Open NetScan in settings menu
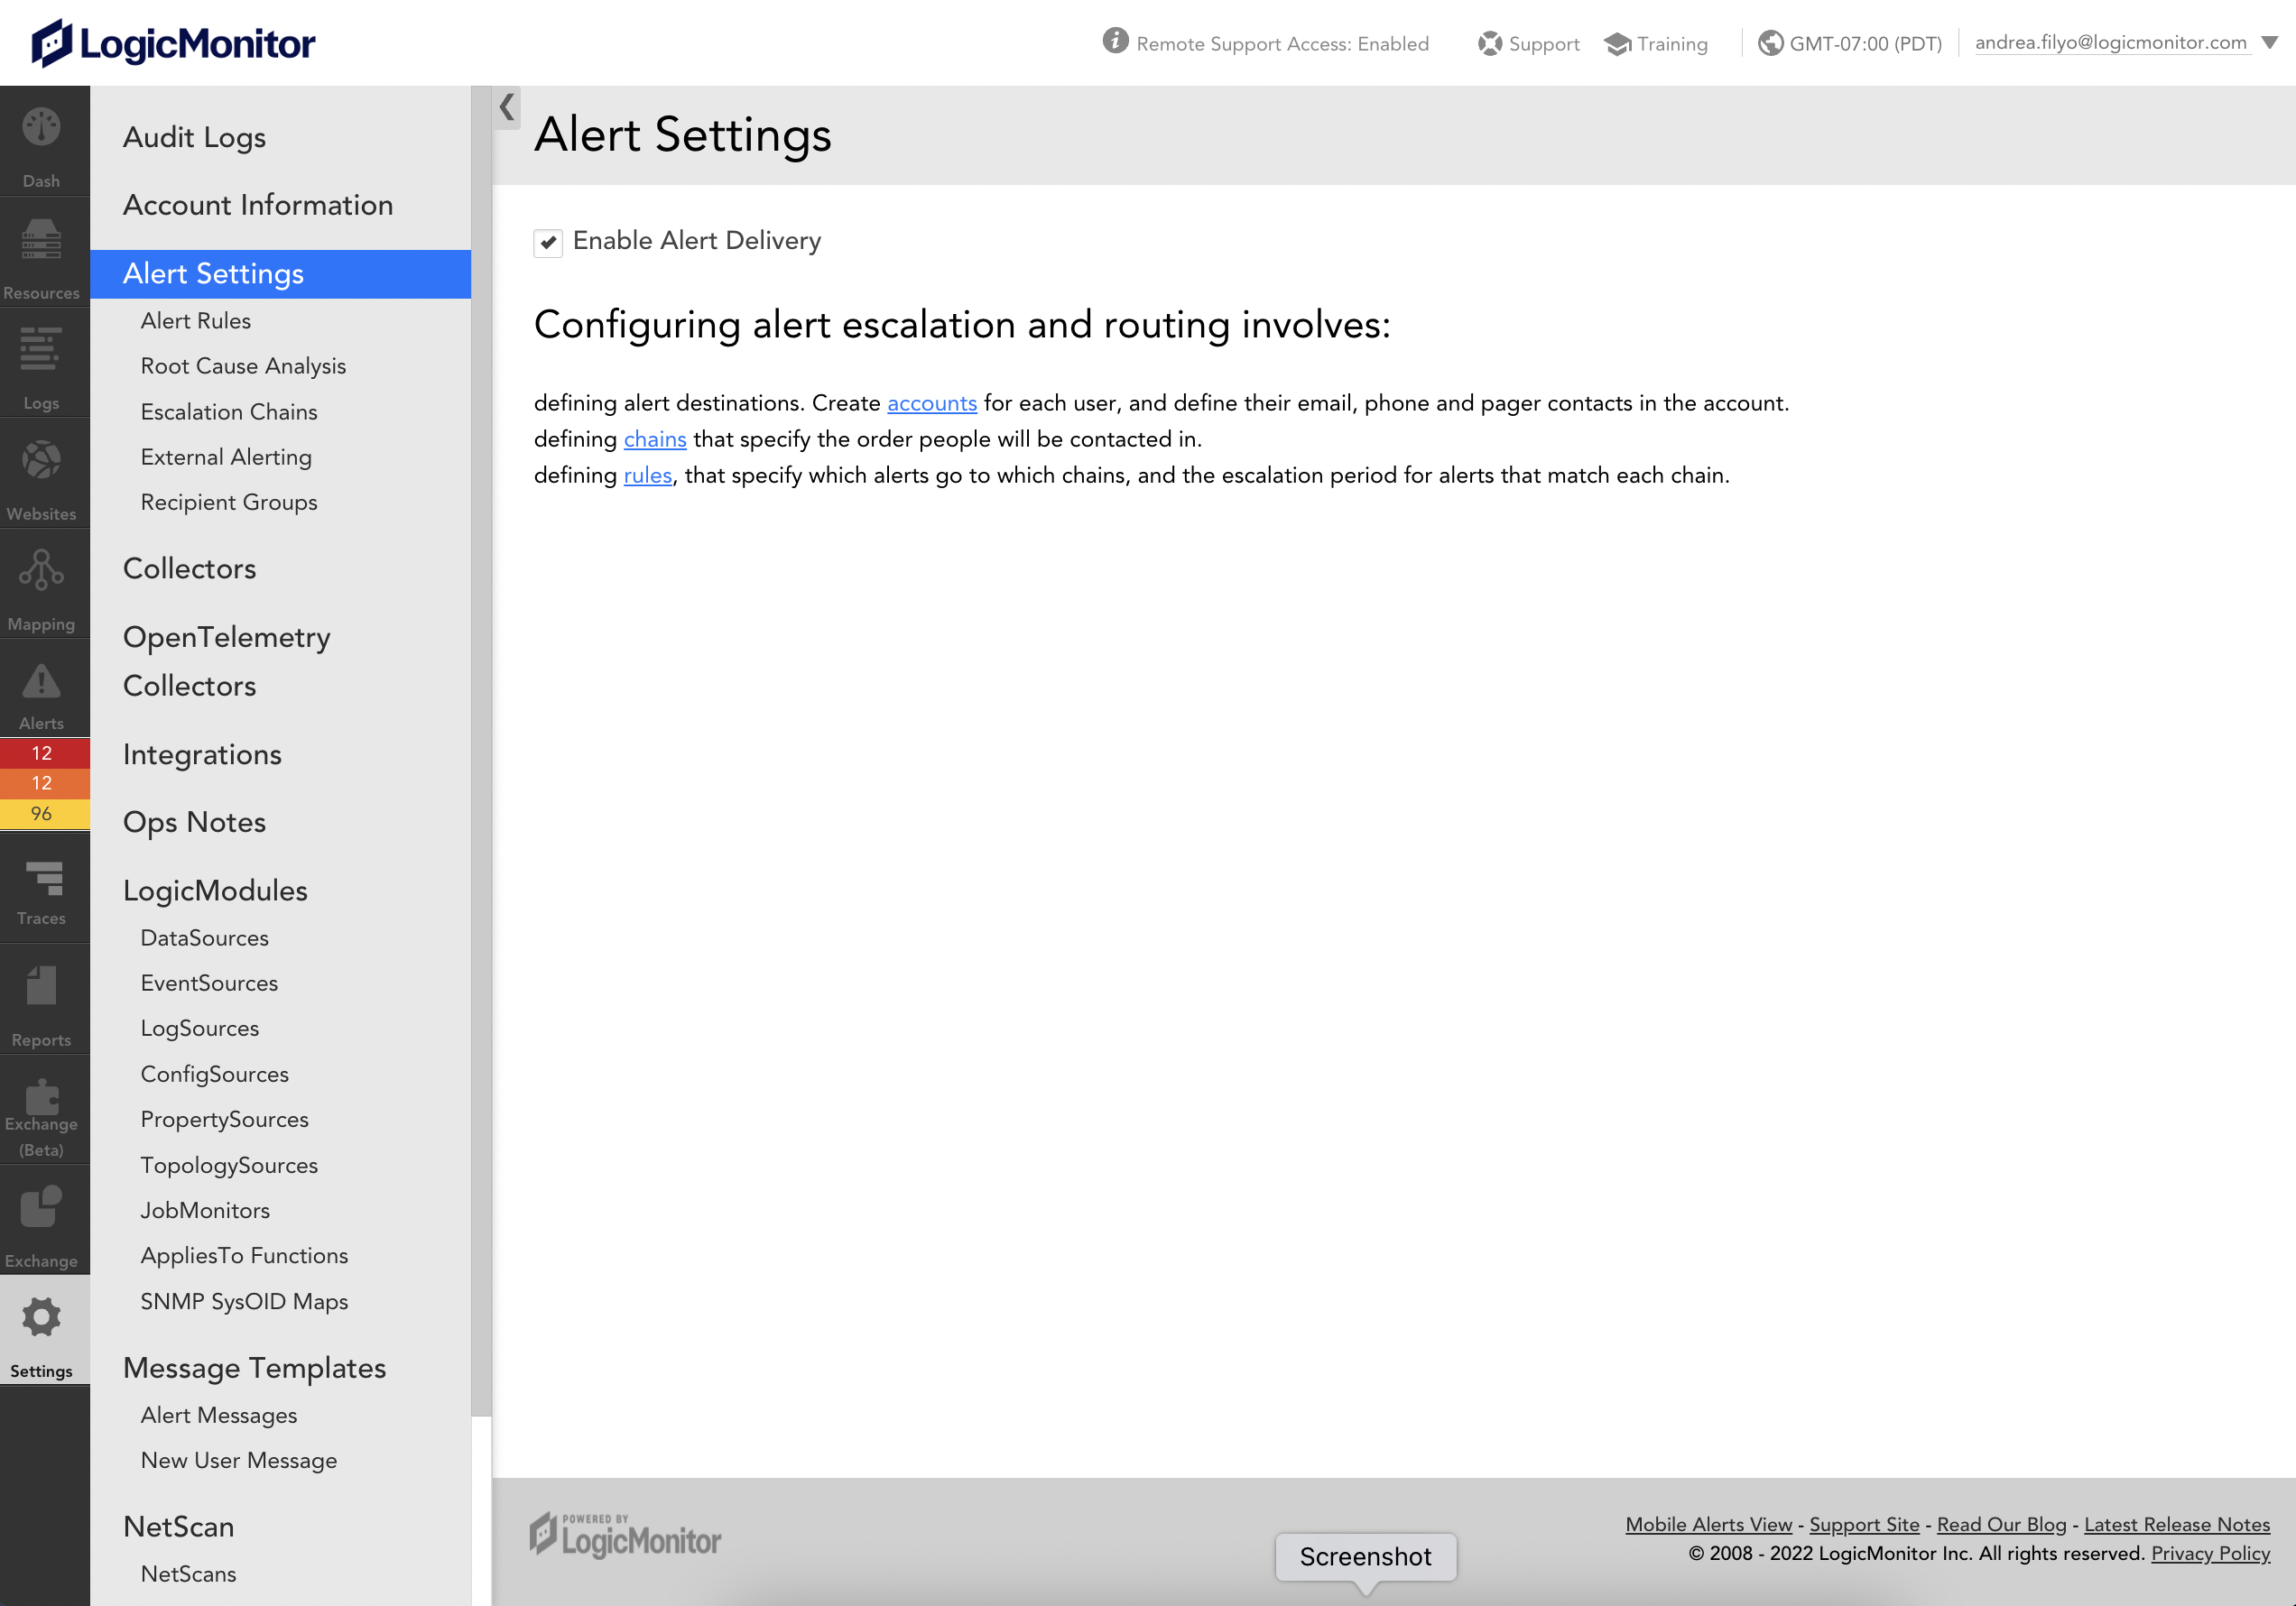 click(179, 1527)
